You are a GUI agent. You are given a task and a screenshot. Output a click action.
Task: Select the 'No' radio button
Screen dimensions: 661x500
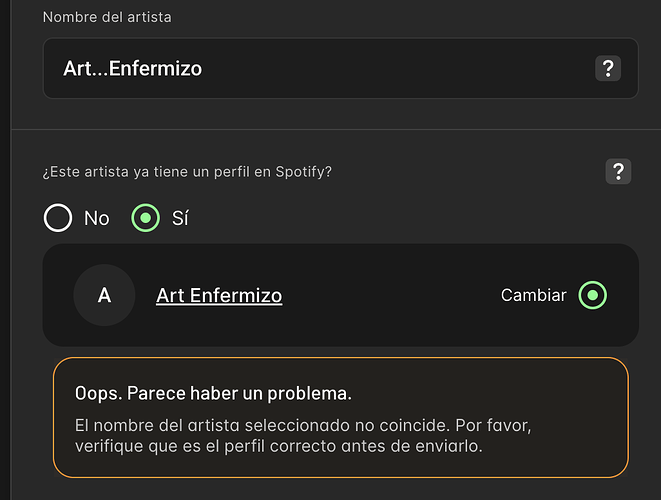[58, 217]
